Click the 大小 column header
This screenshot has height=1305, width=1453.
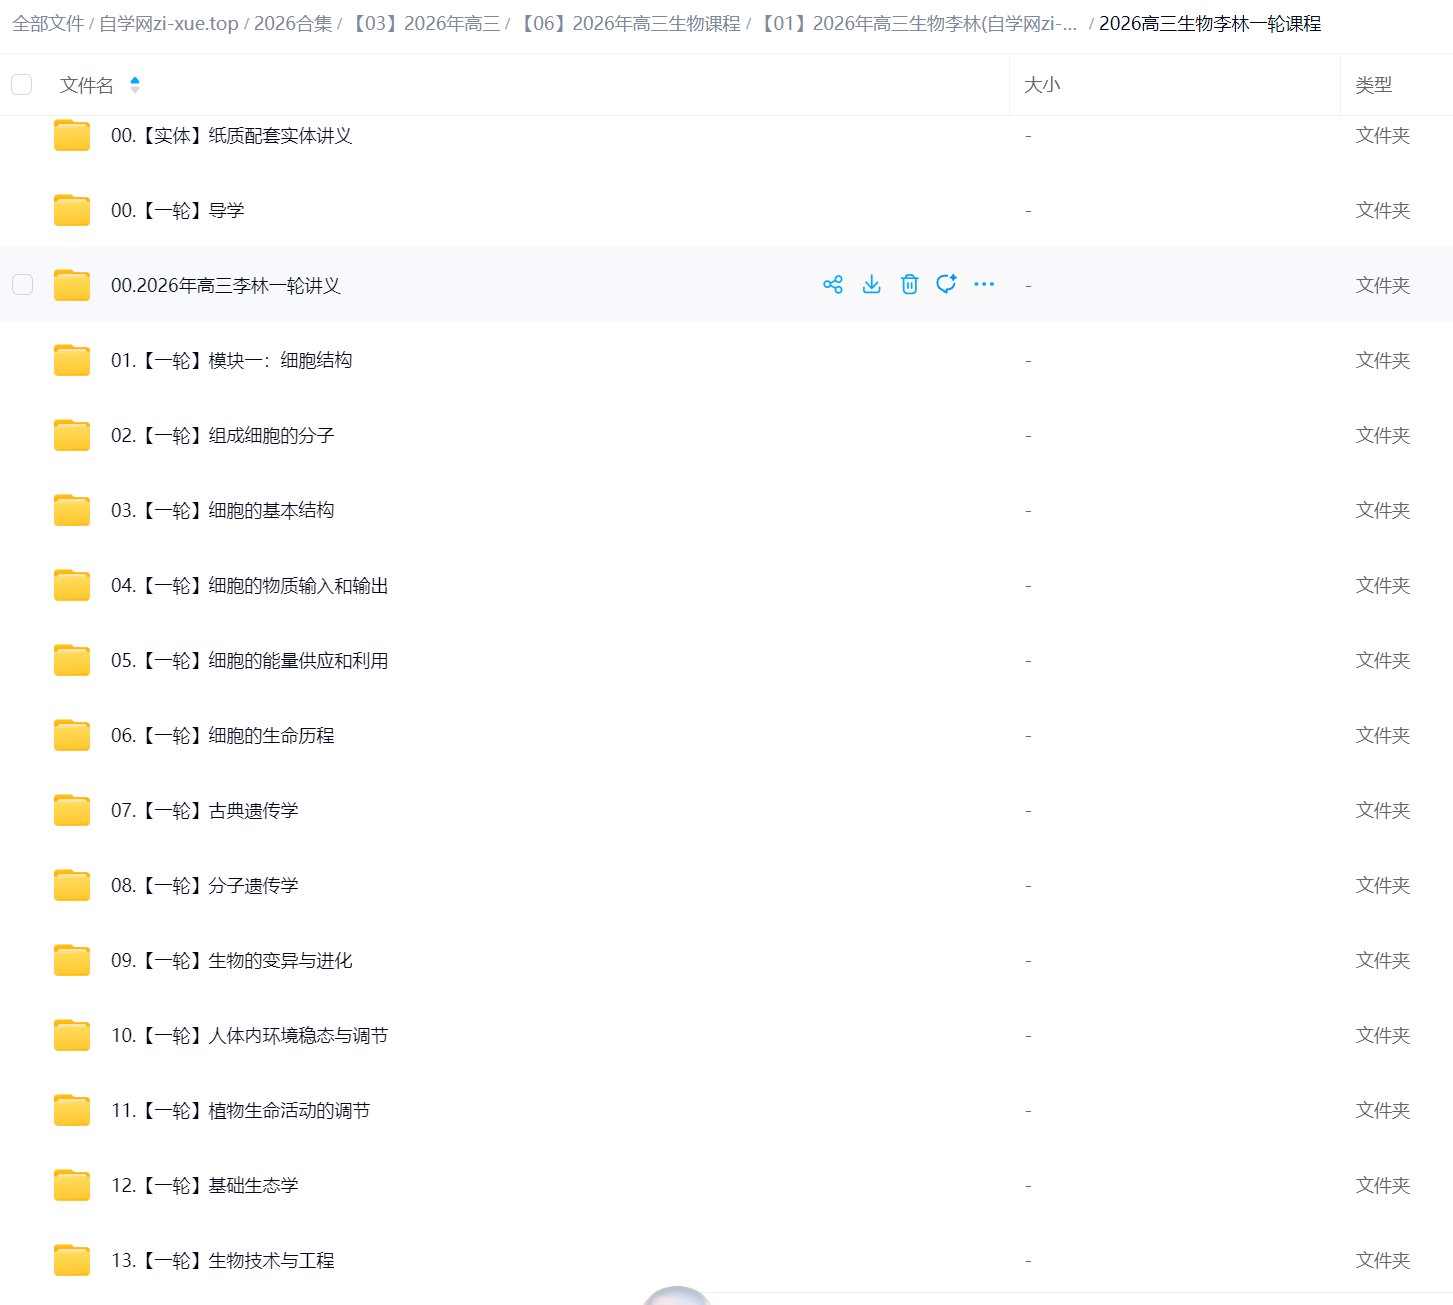(1042, 85)
